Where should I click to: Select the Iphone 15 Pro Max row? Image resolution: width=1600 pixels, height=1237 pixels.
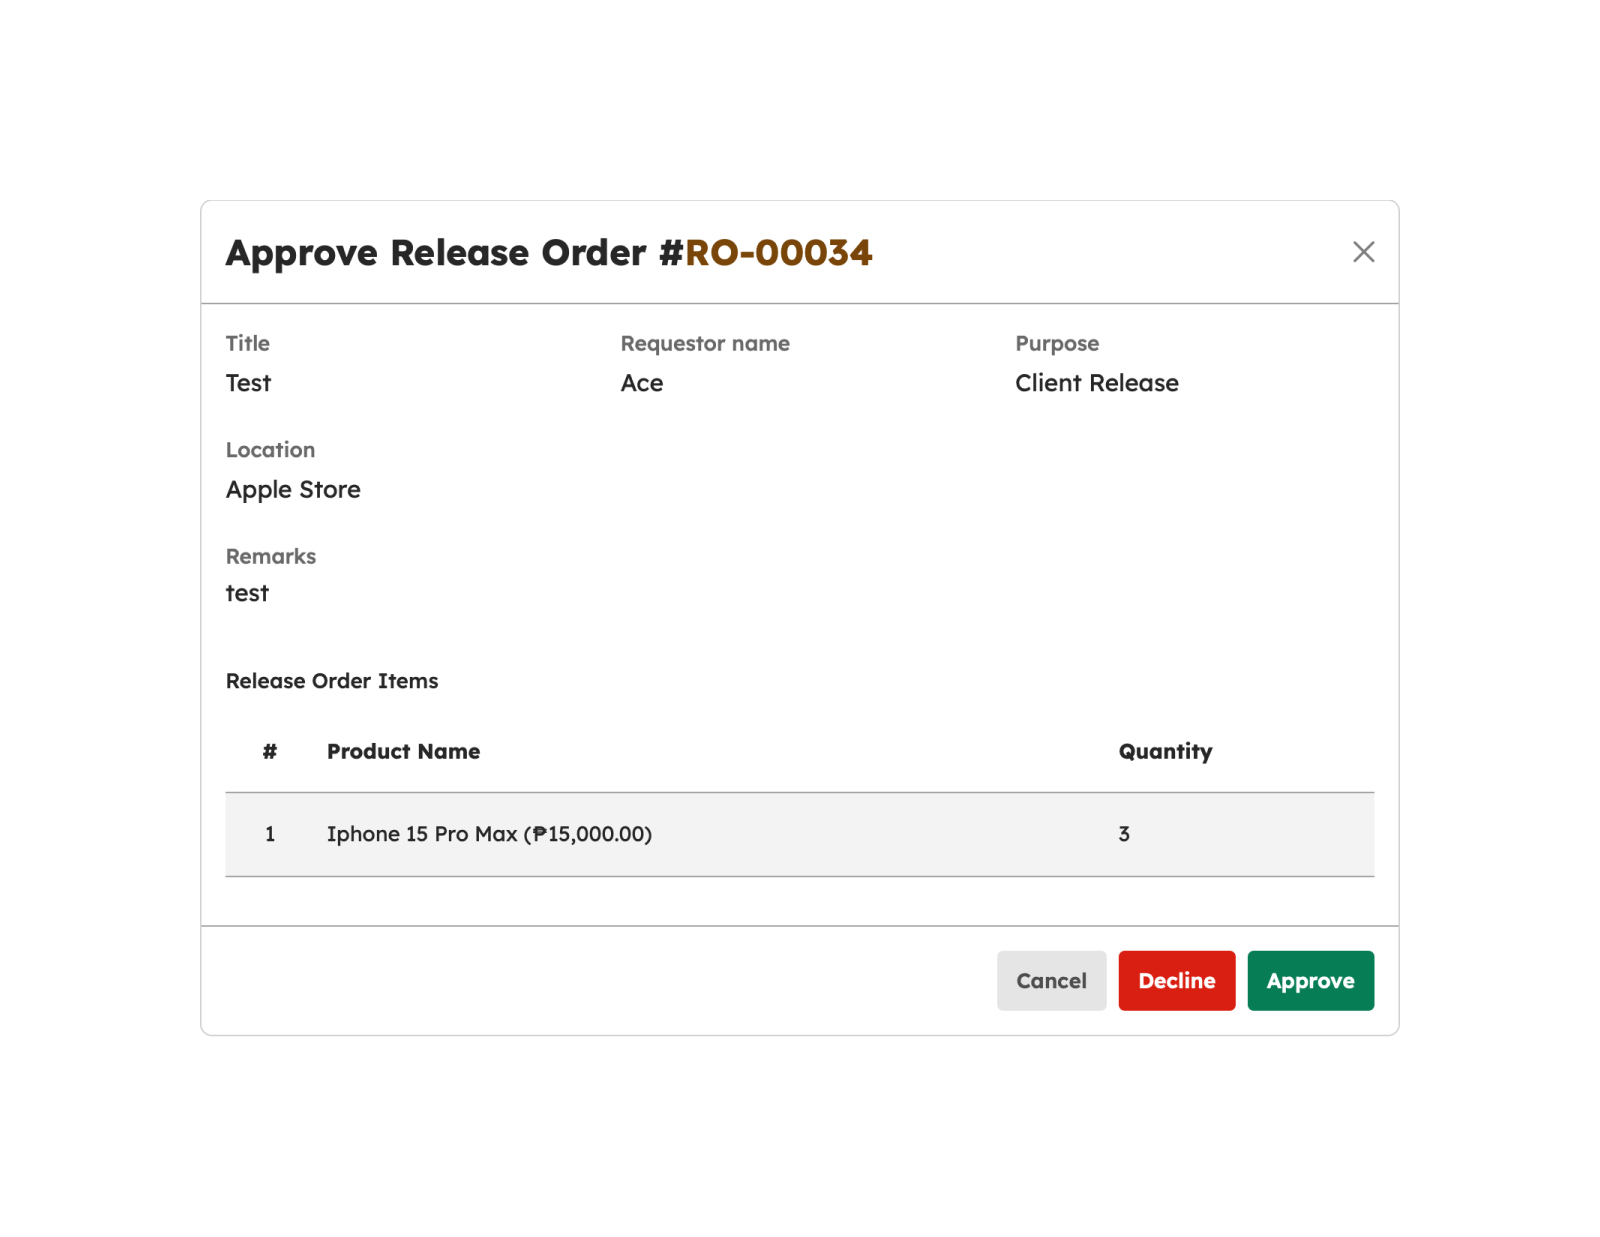click(x=800, y=834)
